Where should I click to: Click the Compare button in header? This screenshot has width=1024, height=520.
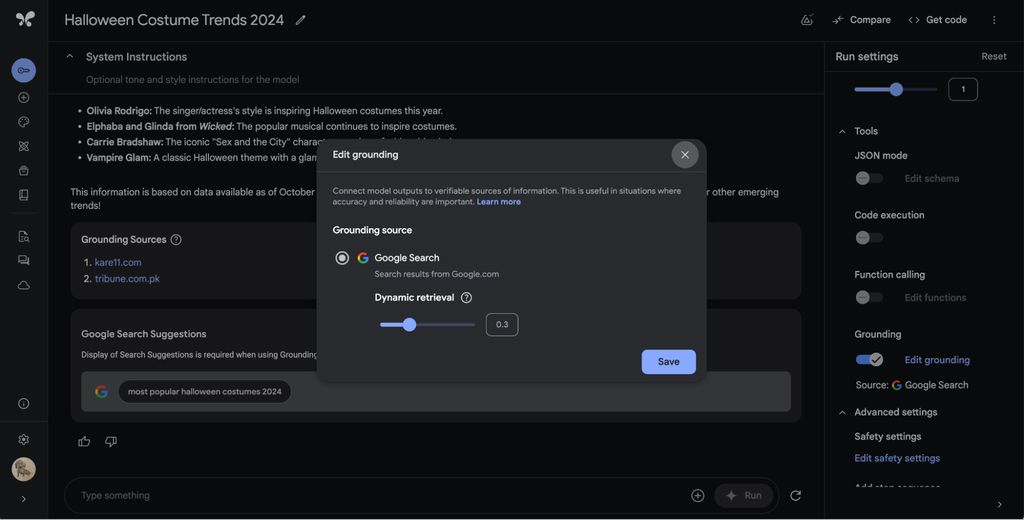[861, 20]
